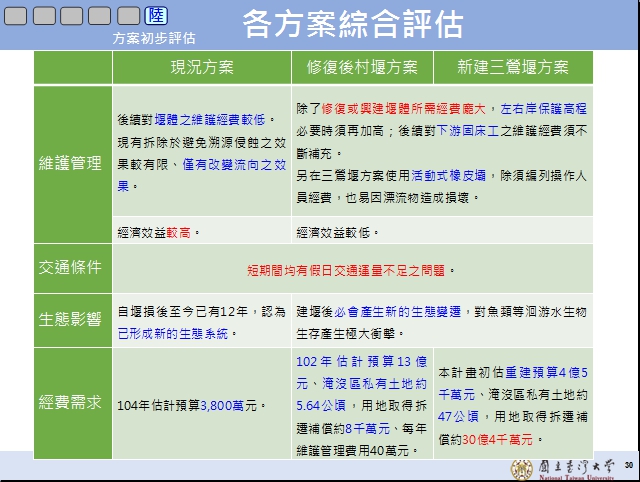Click the blue text 5.64公頃
The height and width of the screenshot is (482, 640).
(x=321, y=406)
